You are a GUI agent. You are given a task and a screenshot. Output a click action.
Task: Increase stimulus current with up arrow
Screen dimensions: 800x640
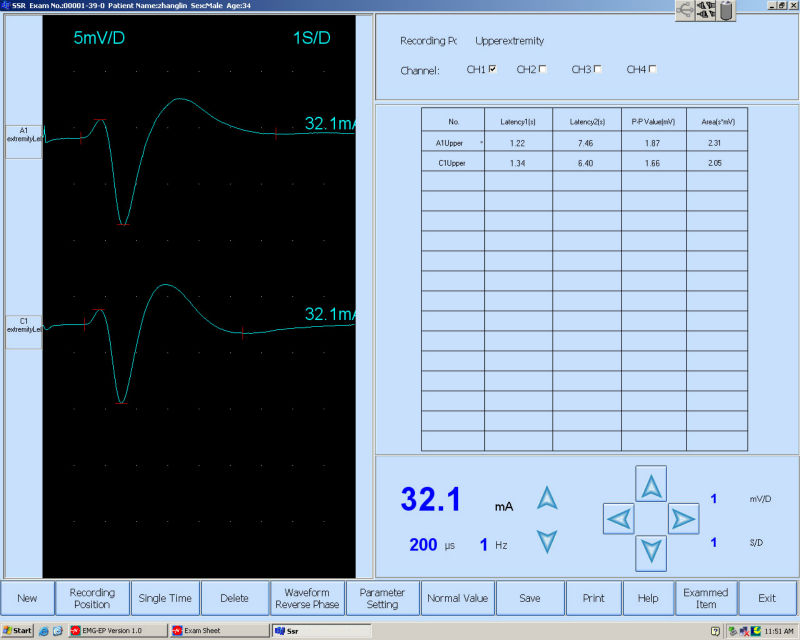point(547,498)
